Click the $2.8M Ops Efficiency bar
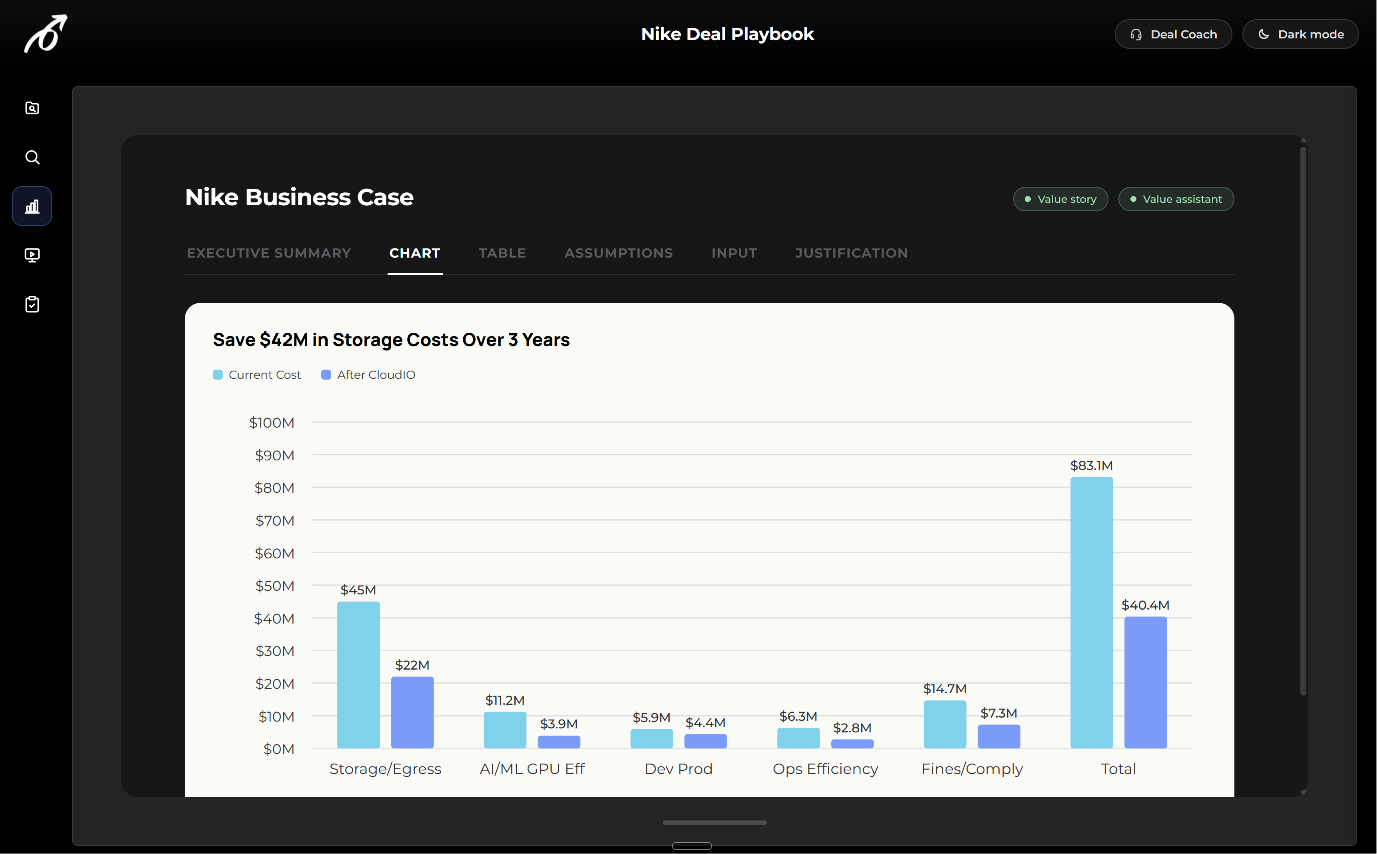Screen dimensions: 1377x854 (852, 744)
